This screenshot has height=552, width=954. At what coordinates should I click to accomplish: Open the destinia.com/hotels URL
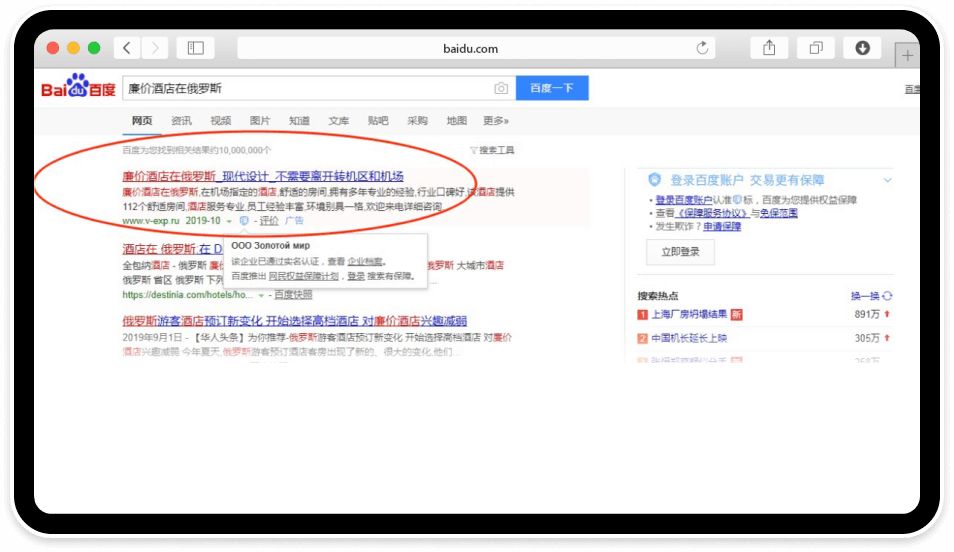(187, 295)
